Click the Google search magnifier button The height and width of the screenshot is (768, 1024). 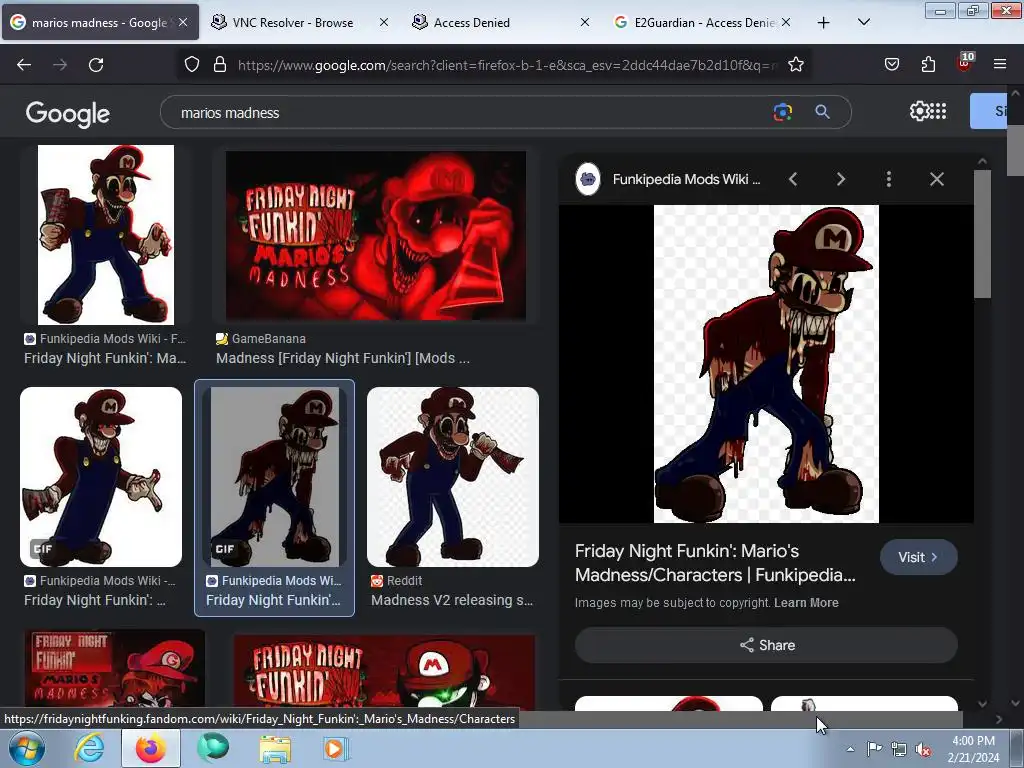822,112
